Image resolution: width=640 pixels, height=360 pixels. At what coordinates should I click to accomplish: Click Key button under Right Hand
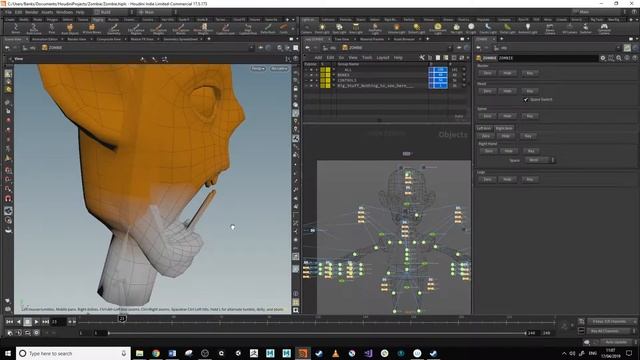[531, 151]
